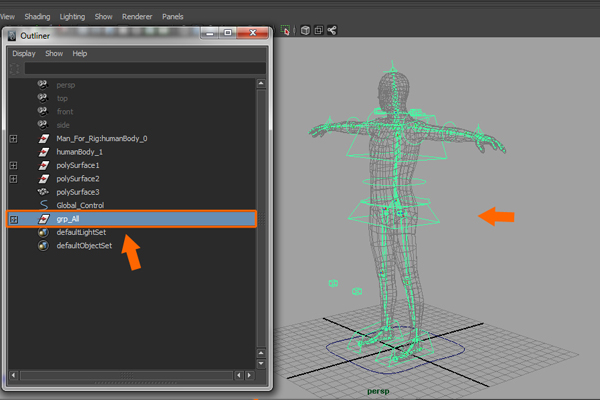Click the persp camera icon
This screenshot has width=600, height=400.
coord(43,85)
